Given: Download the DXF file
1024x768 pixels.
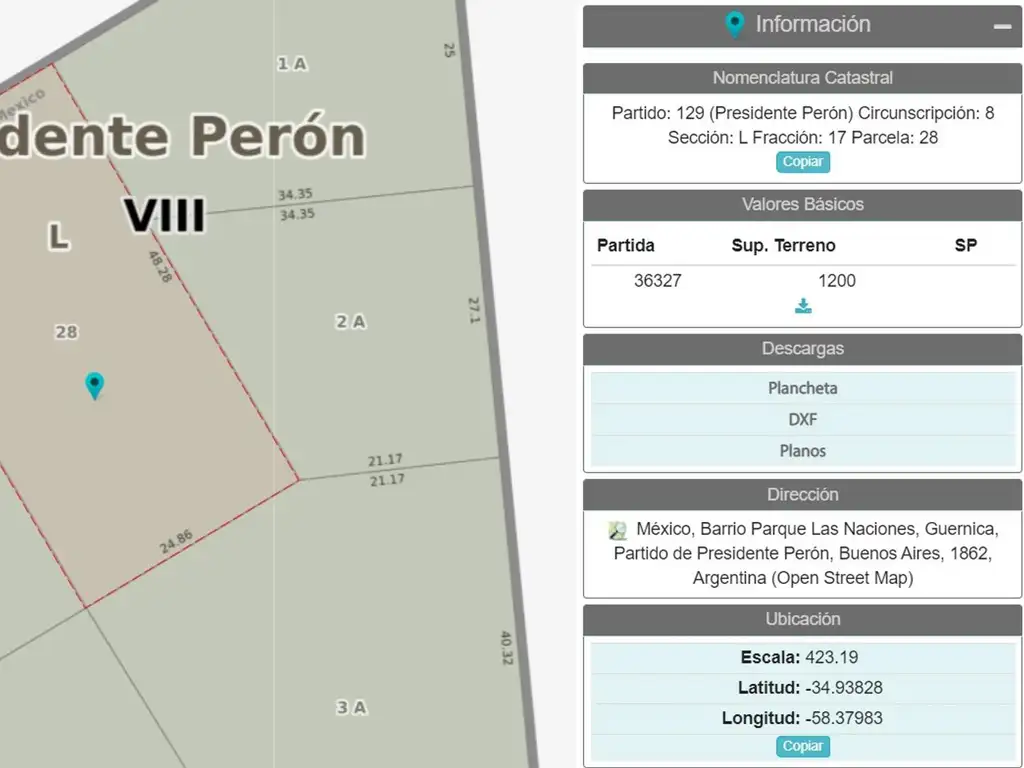Looking at the screenshot, I should click(x=802, y=419).
